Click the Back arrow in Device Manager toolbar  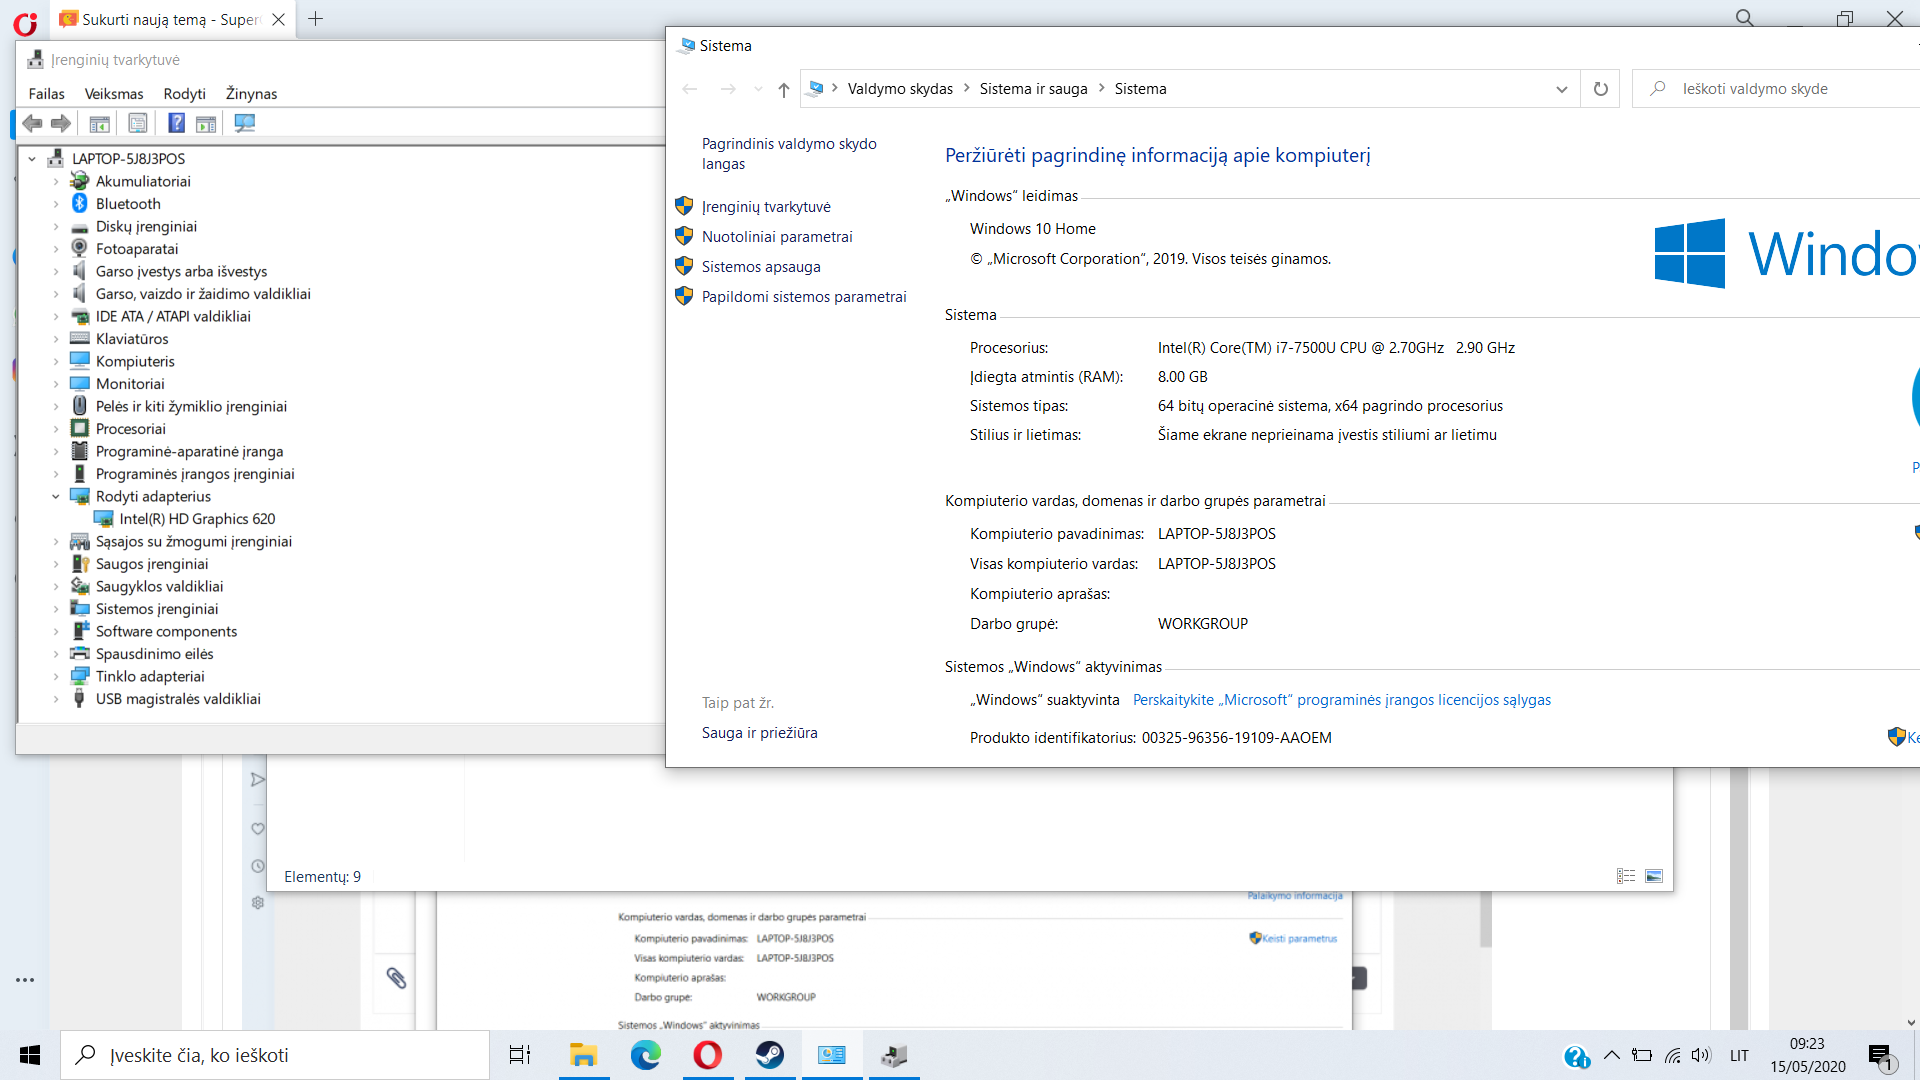tap(32, 123)
